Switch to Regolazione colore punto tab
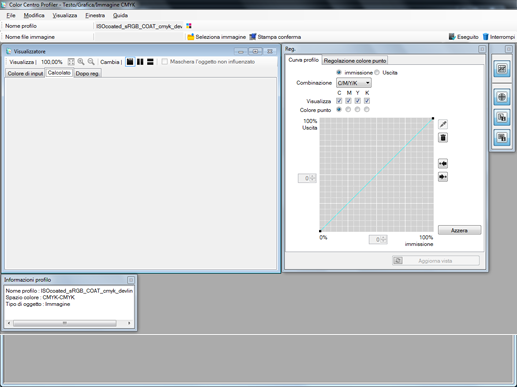The width and height of the screenshot is (517, 387). tap(355, 61)
